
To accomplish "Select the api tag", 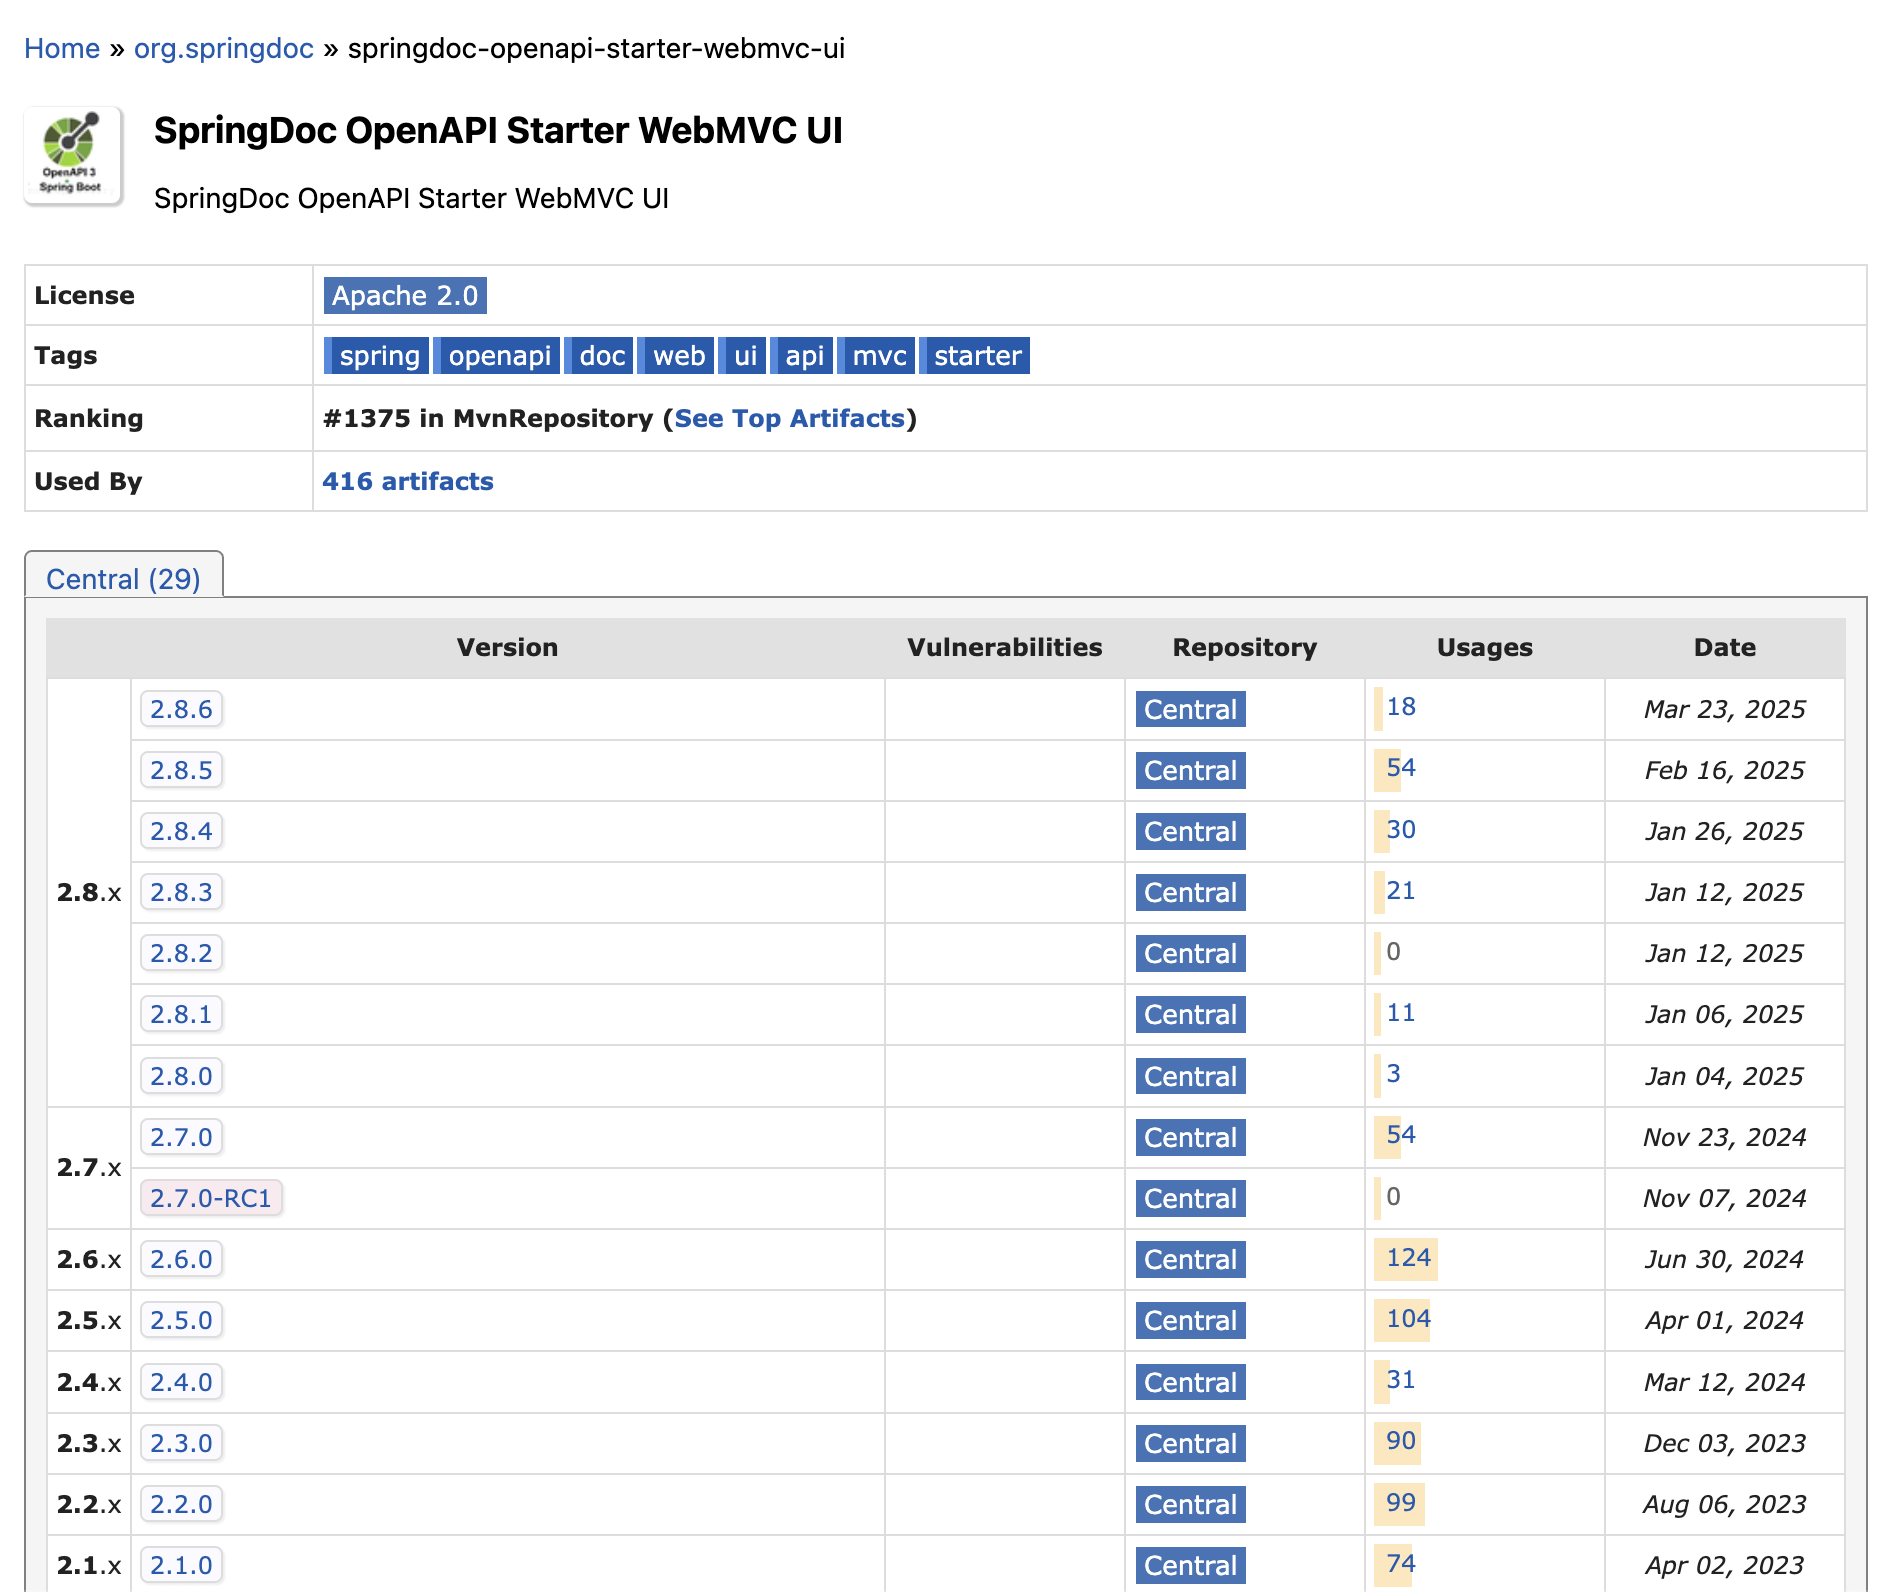I will (x=803, y=355).
